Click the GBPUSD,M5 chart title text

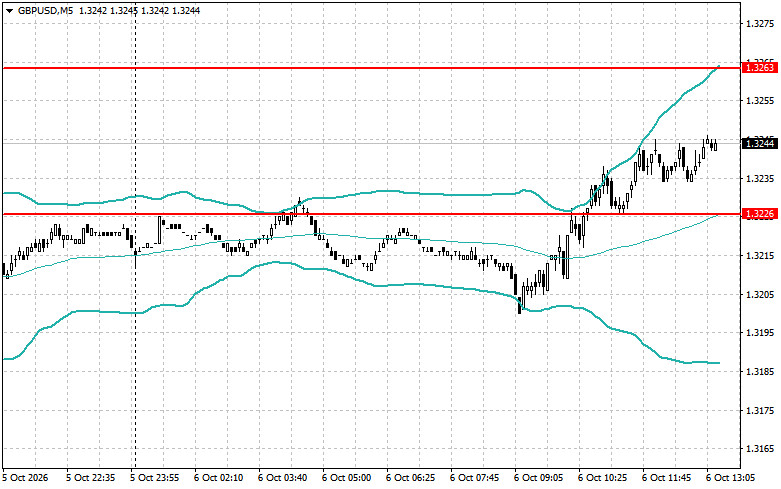tap(45, 10)
